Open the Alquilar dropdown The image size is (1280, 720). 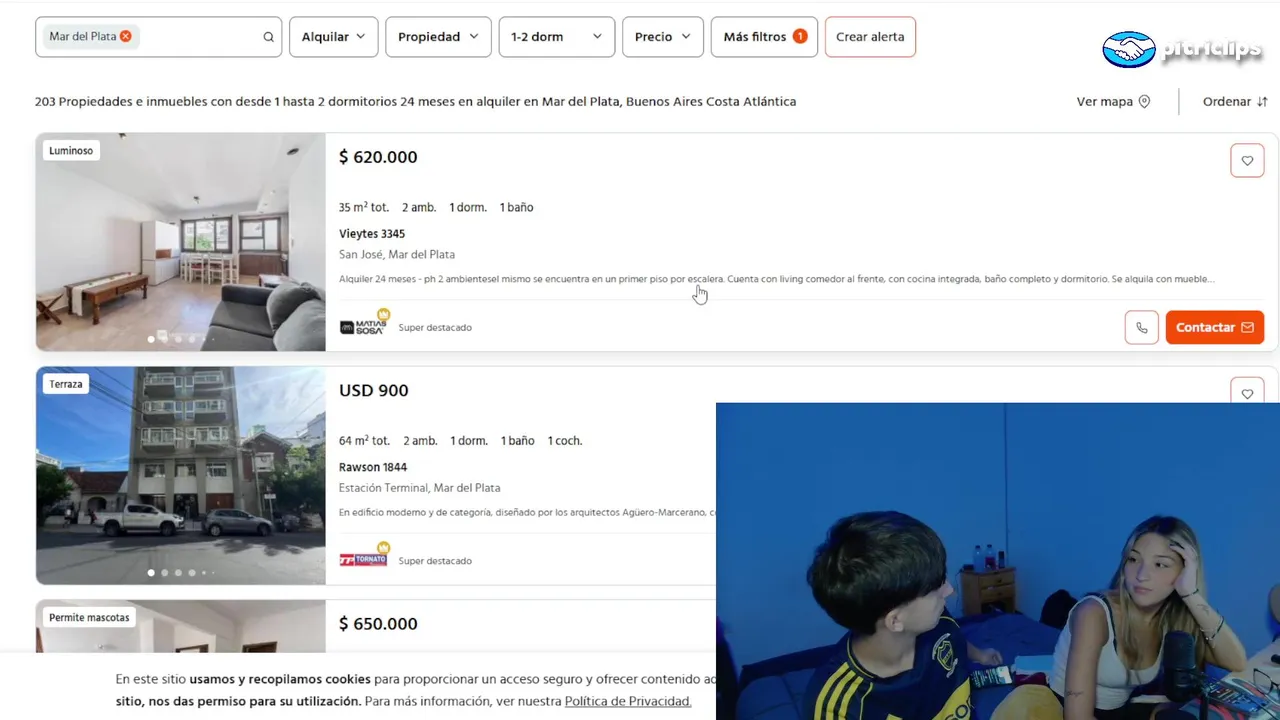pos(334,37)
